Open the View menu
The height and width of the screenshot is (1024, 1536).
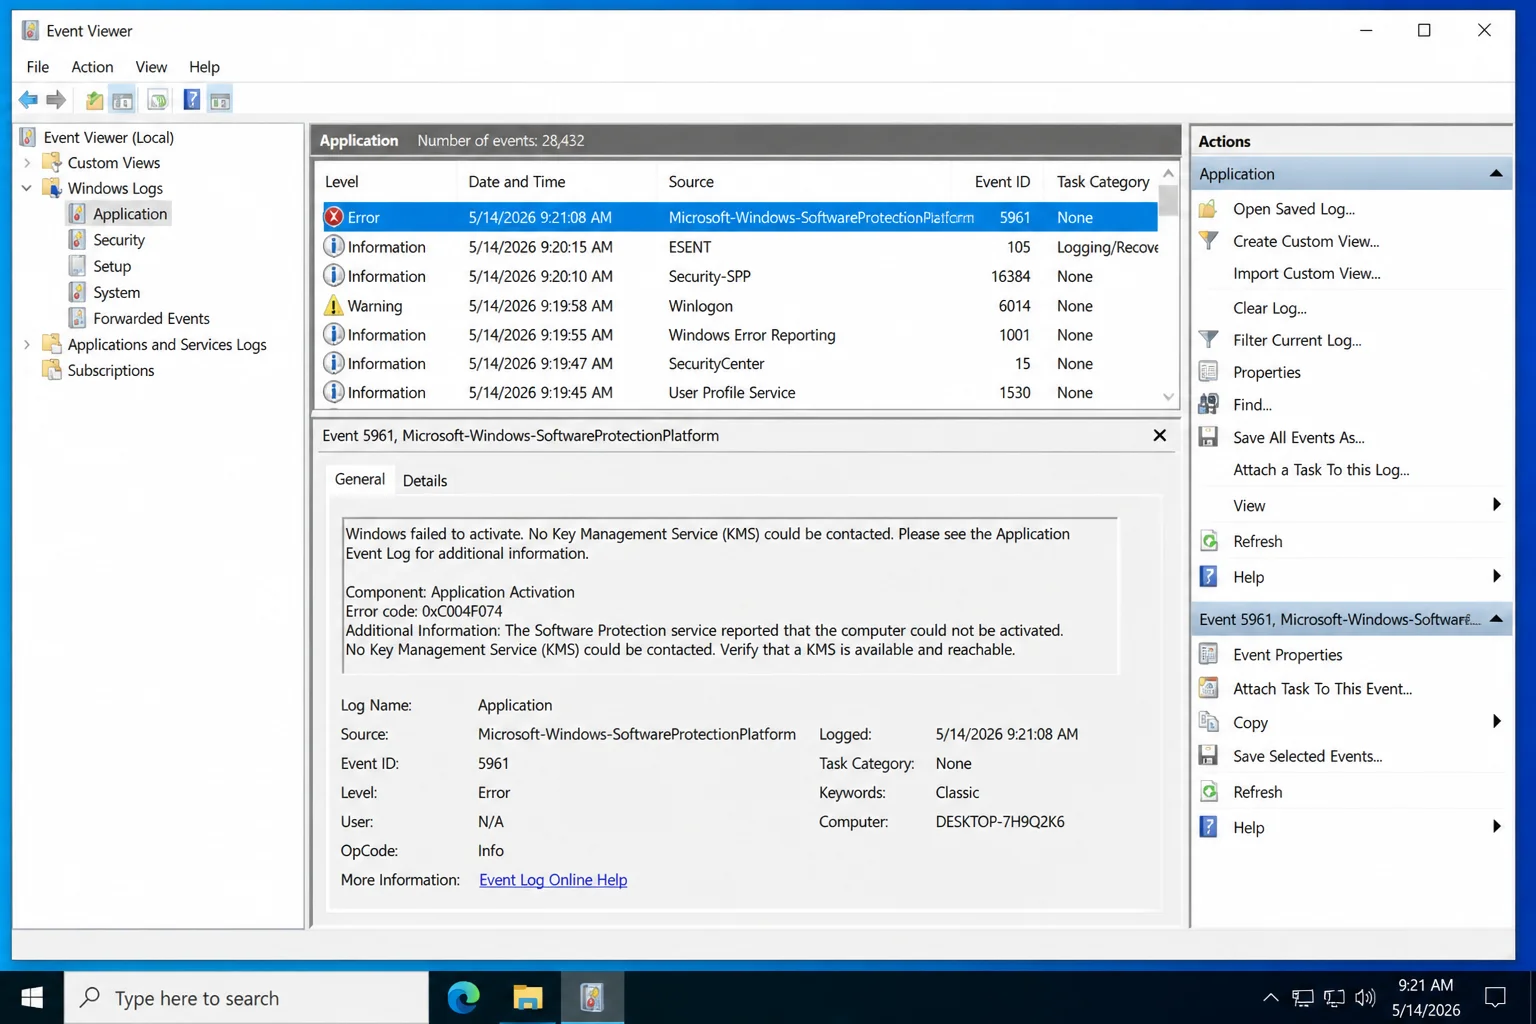(151, 67)
